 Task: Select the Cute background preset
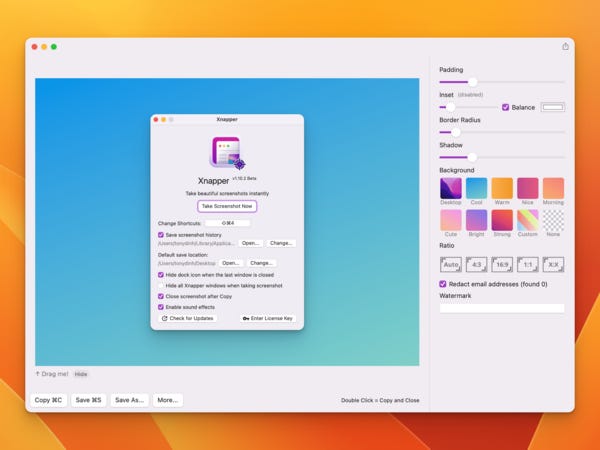tap(451, 220)
